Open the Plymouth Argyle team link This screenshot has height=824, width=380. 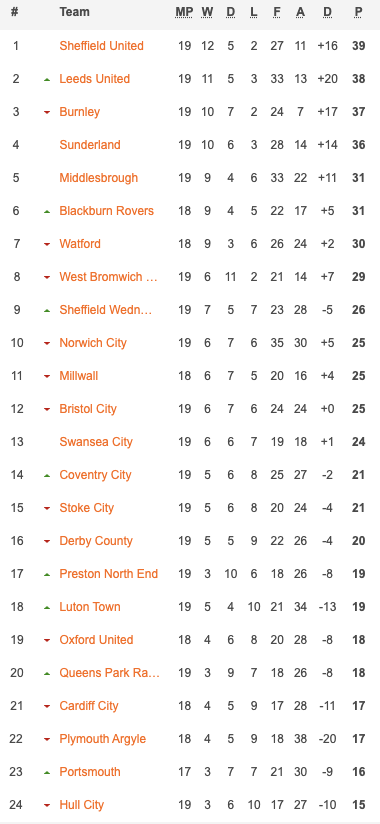coord(102,738)
